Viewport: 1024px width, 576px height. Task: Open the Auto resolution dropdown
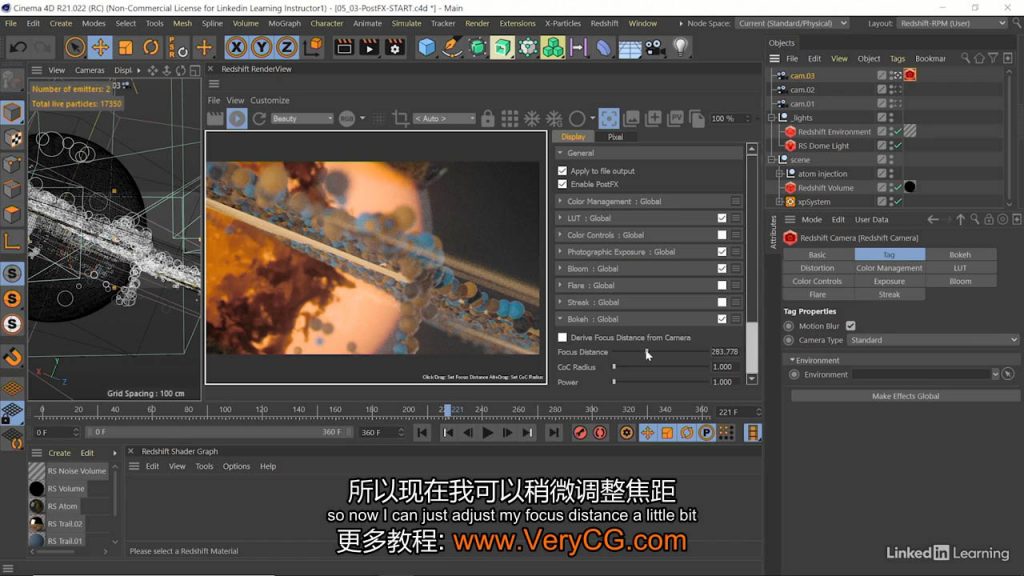click(x=444, y=119)
